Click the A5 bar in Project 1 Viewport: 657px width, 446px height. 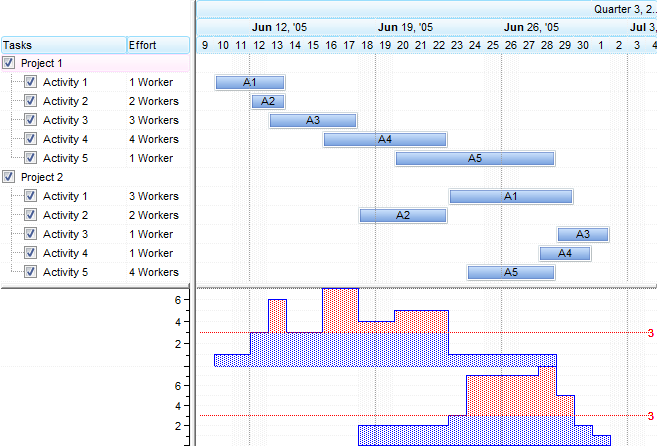[x=475, y=158]
